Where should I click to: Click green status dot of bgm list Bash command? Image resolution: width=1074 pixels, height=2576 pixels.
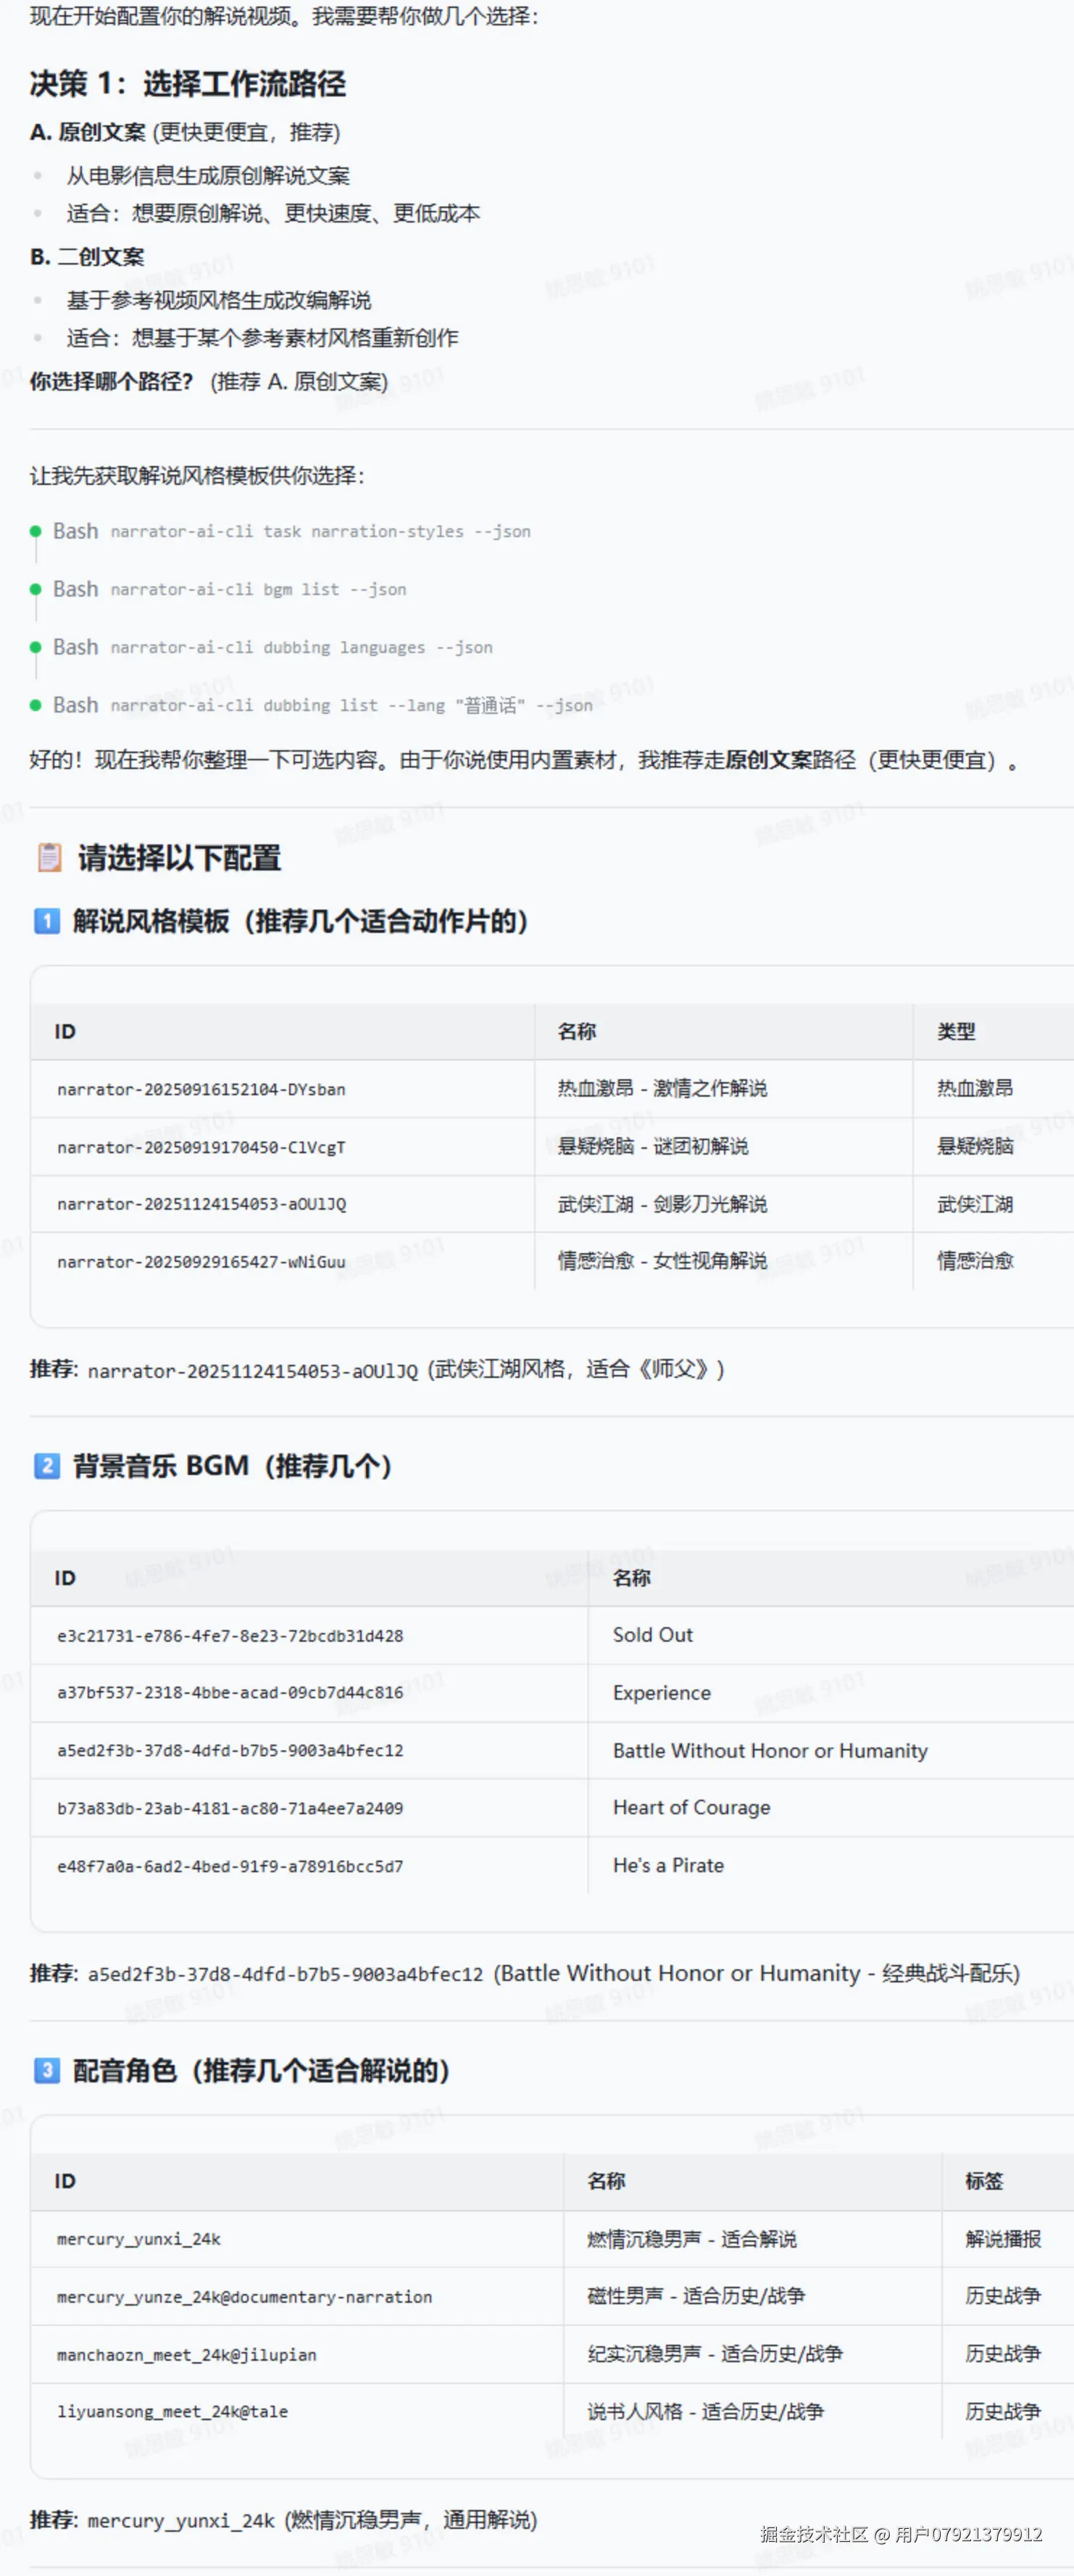click(36, 589)
